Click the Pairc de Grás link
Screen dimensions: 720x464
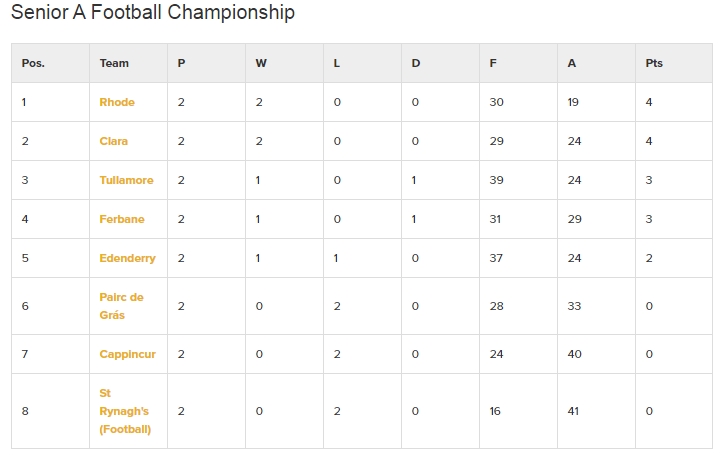coord(121,306)
